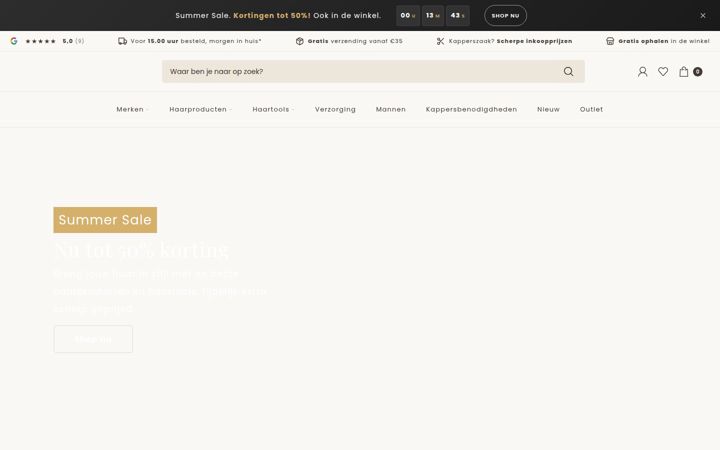Click the free shipping package icon
The image size is (720, 450).
click(x=300, y=41)
